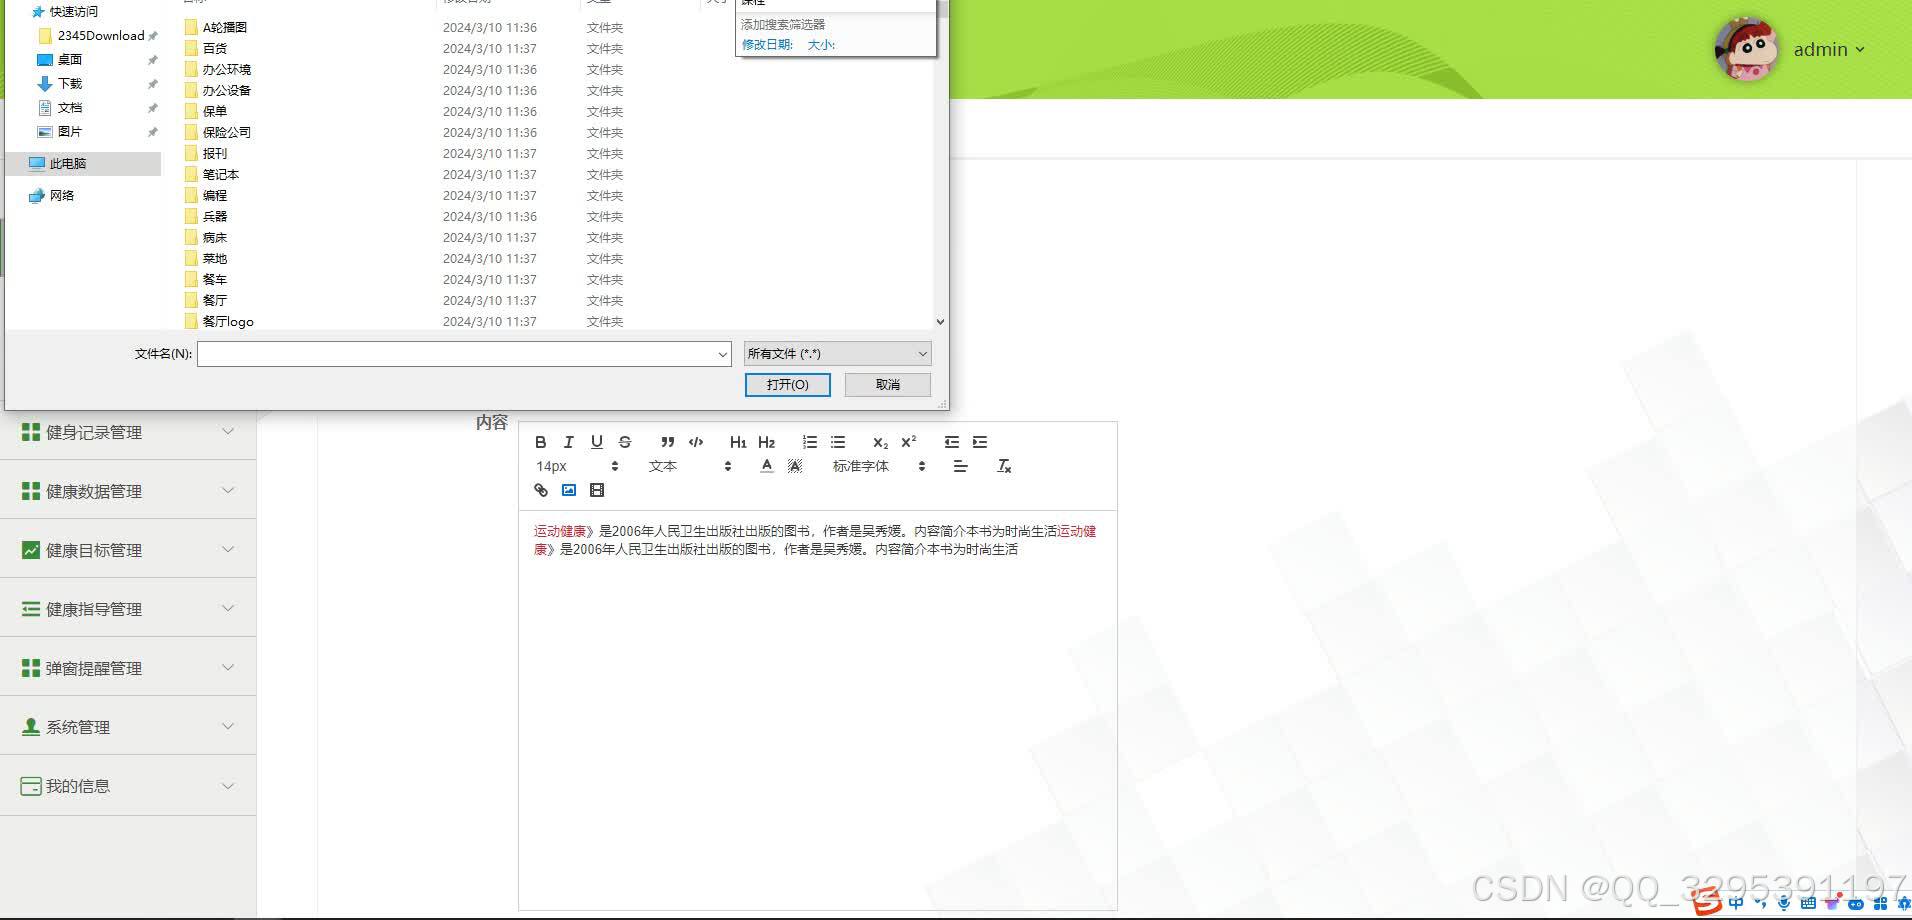Expand the 系统管理 sidebar menu

[x=128, y=727]
